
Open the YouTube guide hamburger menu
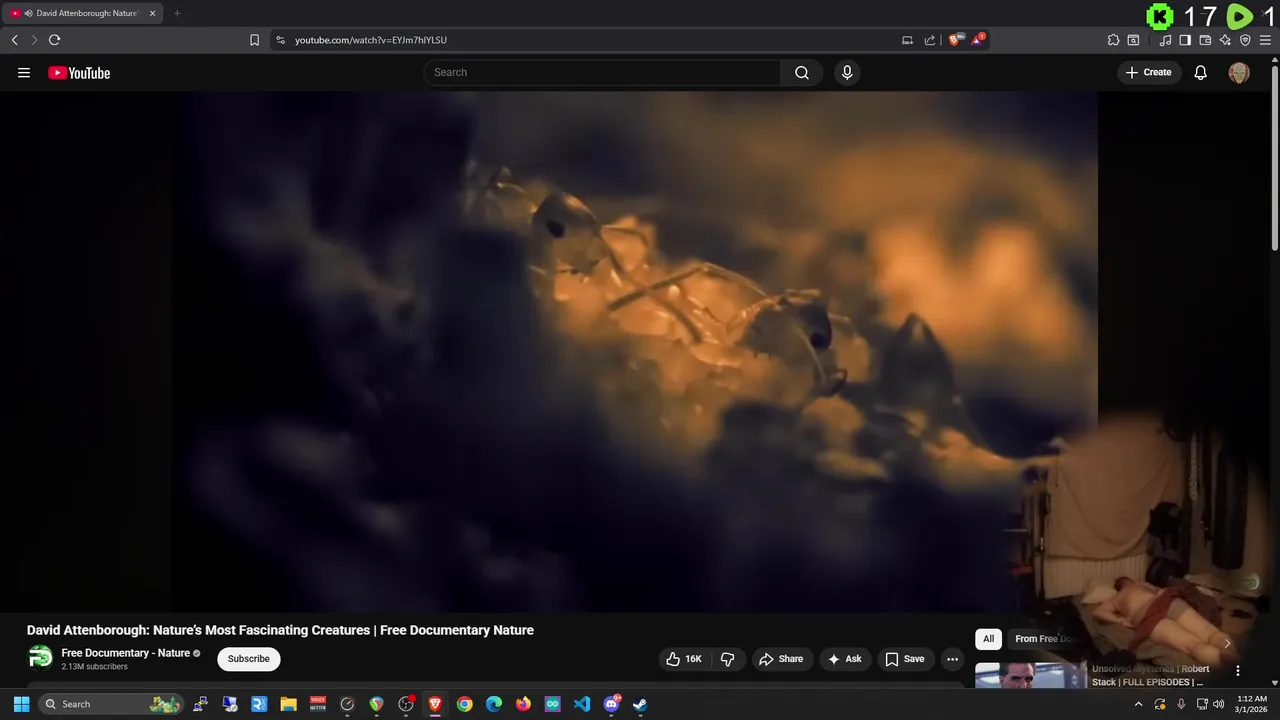tap(24, 72)
